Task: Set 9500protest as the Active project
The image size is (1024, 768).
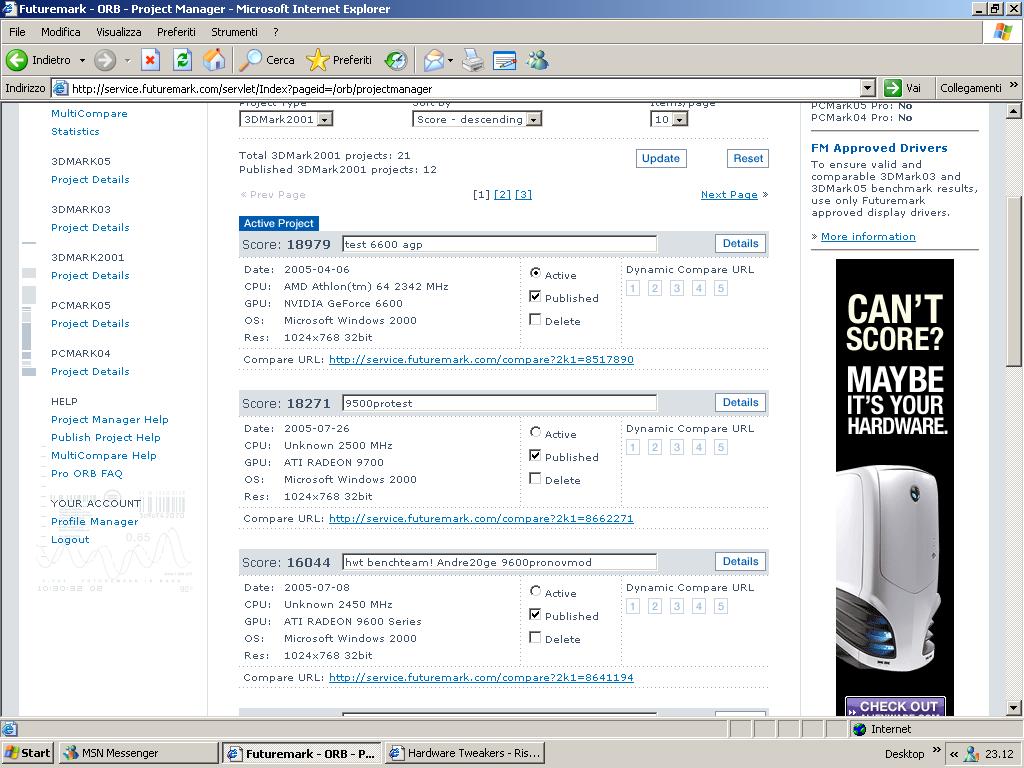Action: (535, 432)
